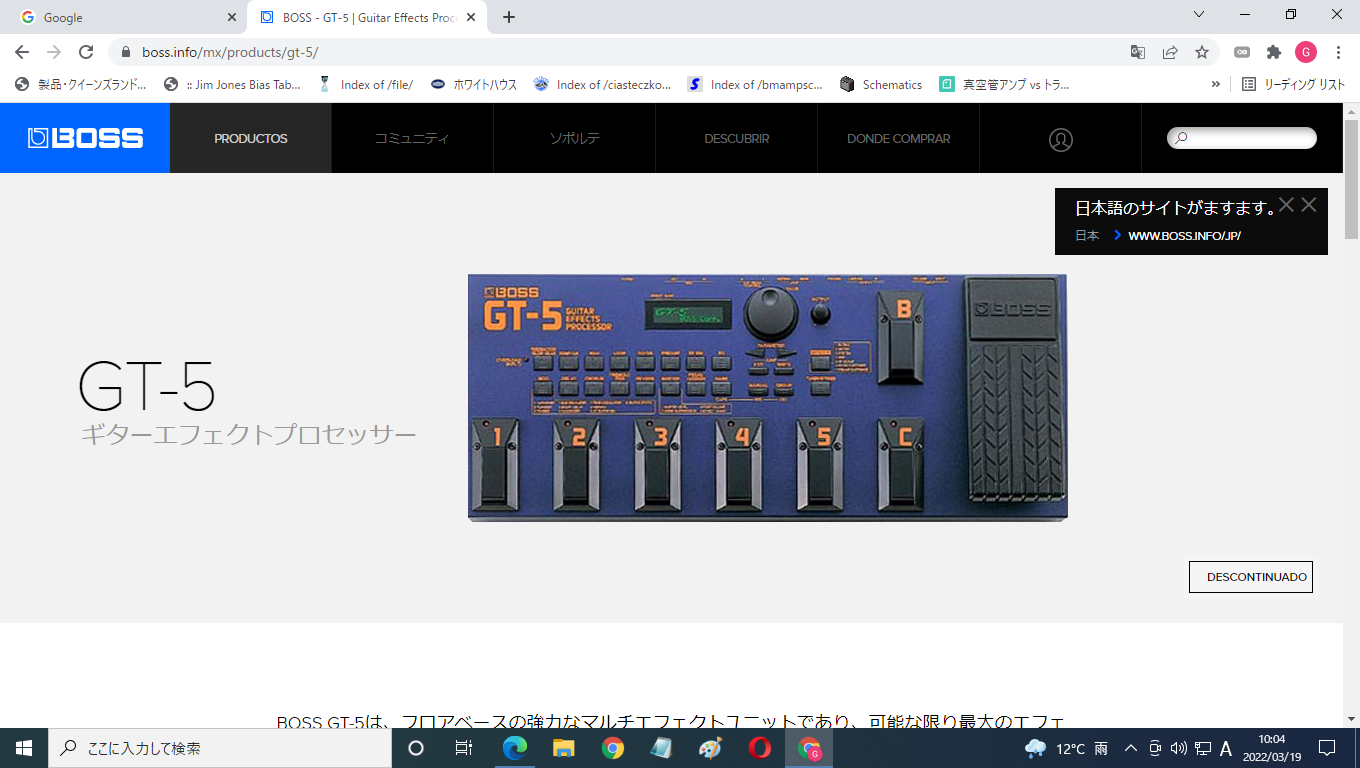Screen dimensions: 1360x768
Task: Go back to the previous page
Action: click(x=22, y=52)
